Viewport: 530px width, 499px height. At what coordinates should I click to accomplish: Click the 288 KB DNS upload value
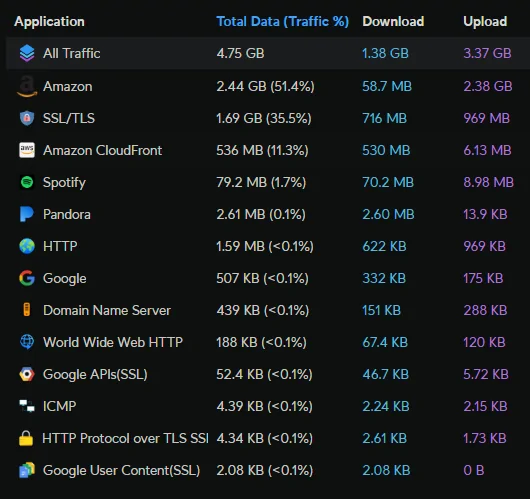click(485, 310)
